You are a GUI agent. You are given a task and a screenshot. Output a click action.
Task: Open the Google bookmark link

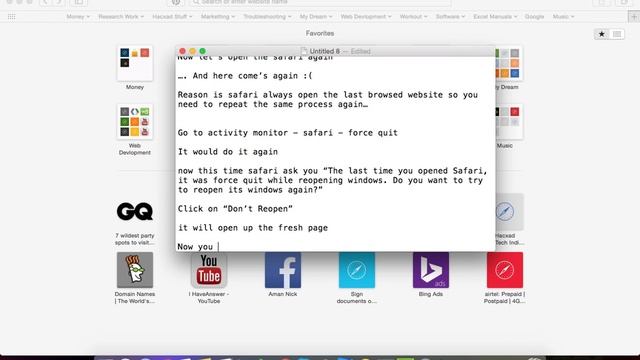534,17
